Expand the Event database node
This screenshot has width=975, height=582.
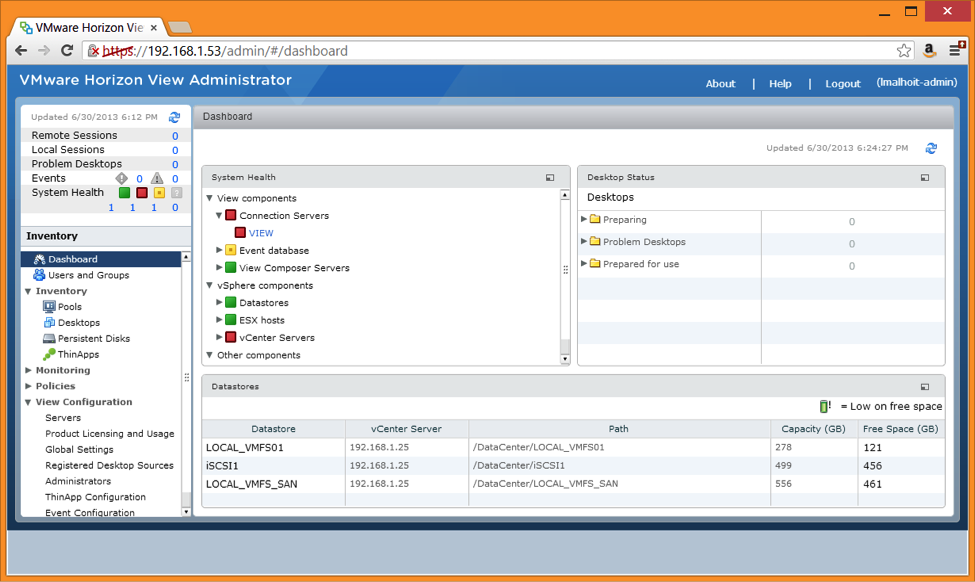click(x=219, y=250)
